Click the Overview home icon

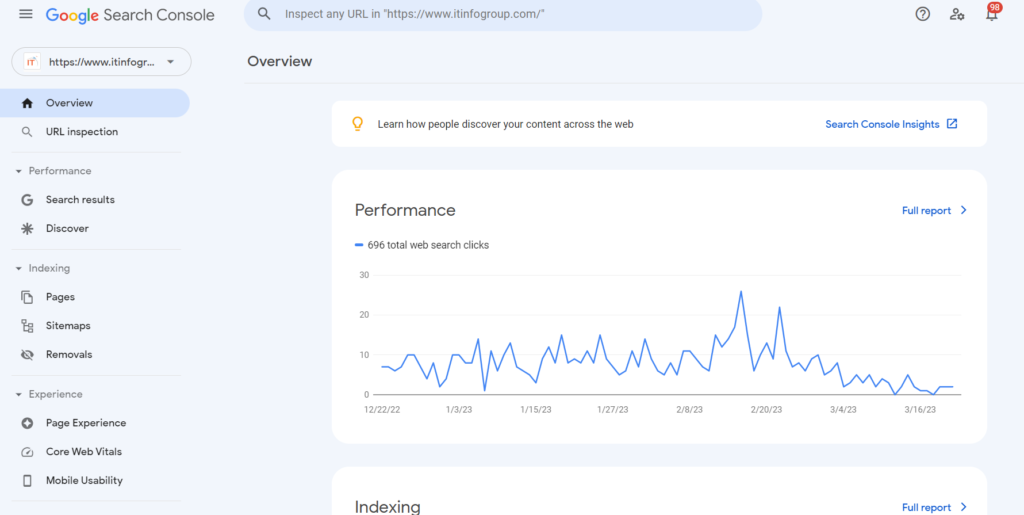[27, 103]
